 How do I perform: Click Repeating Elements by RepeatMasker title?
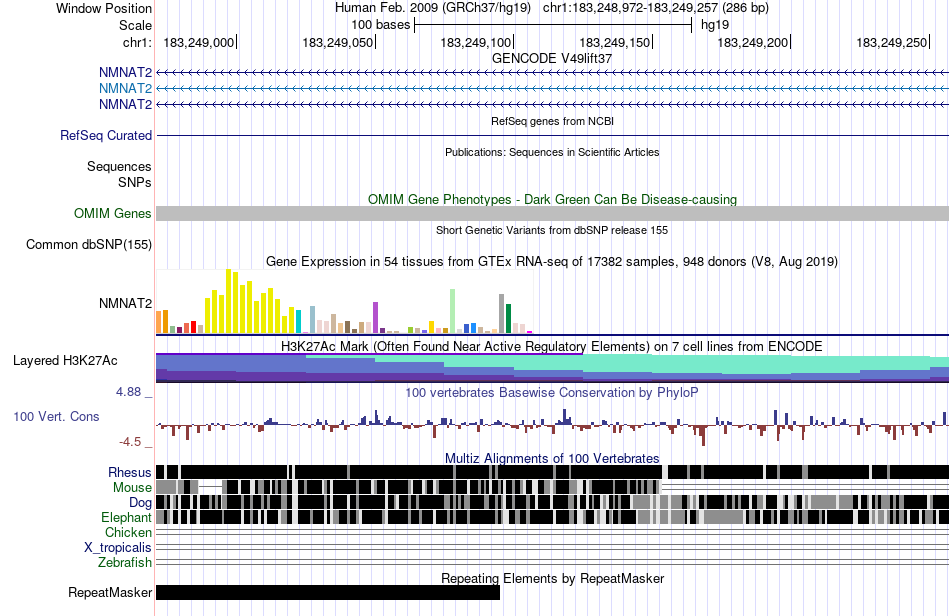point(552,578)
